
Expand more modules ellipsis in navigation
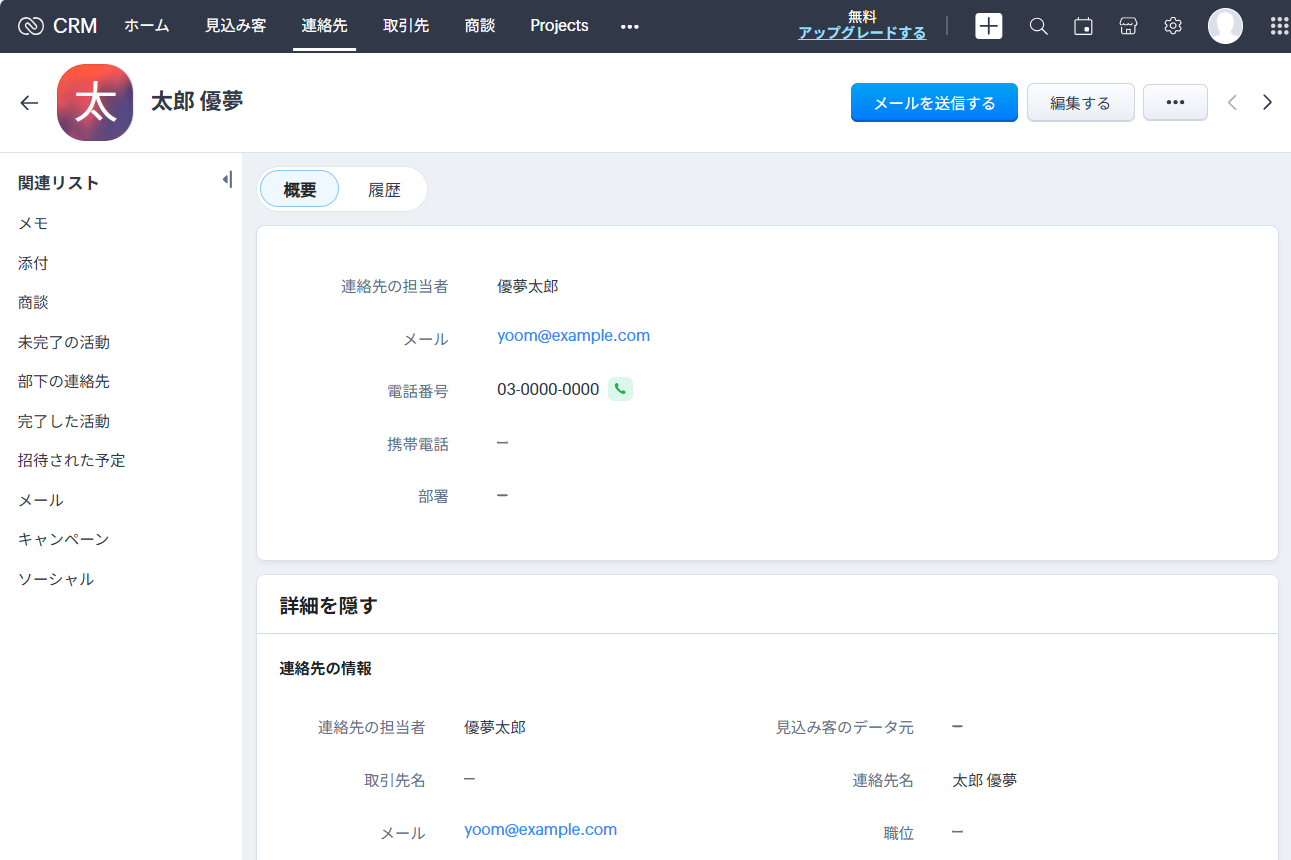(x=629, y=26)
